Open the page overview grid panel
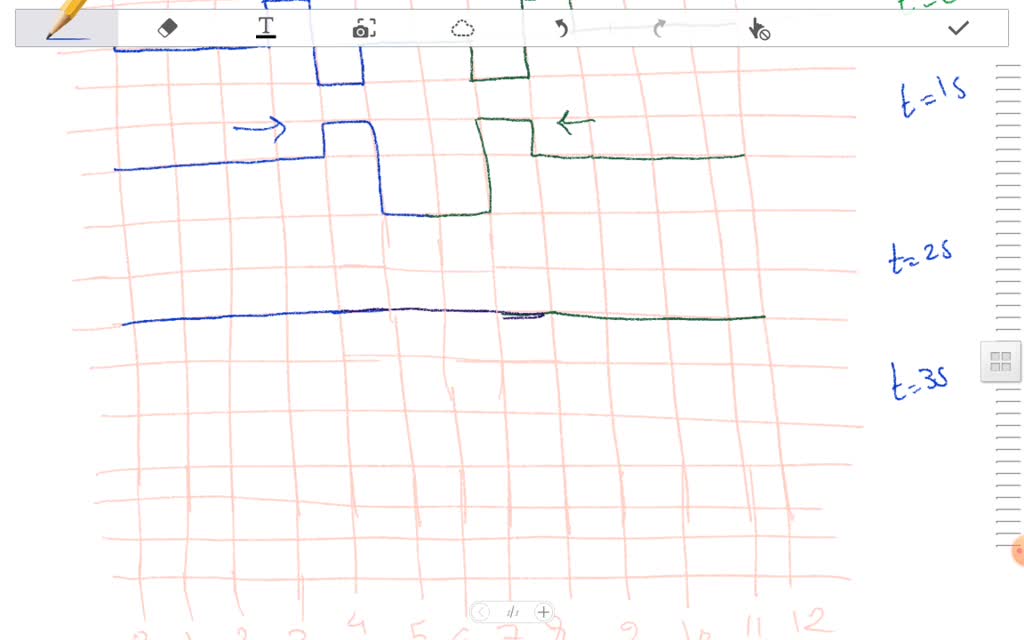 point(999,361)
